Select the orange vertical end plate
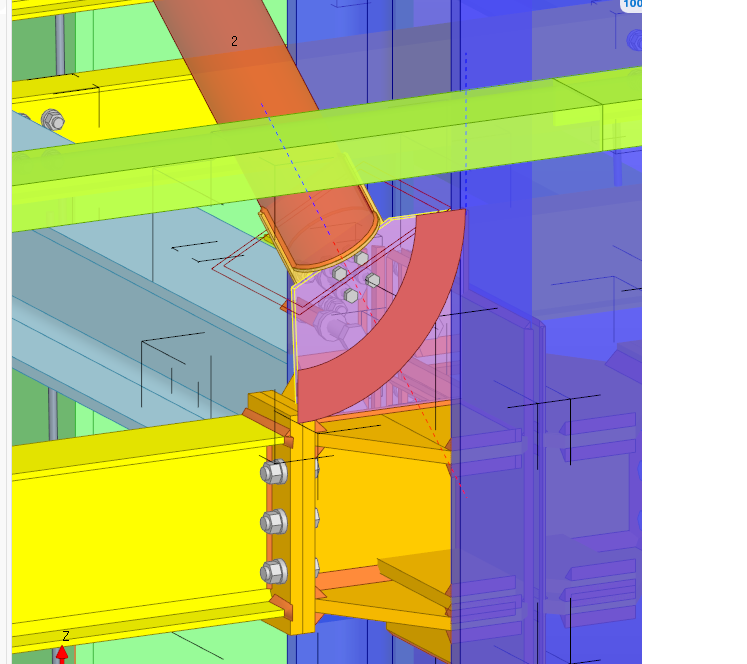 coord(301,530)
